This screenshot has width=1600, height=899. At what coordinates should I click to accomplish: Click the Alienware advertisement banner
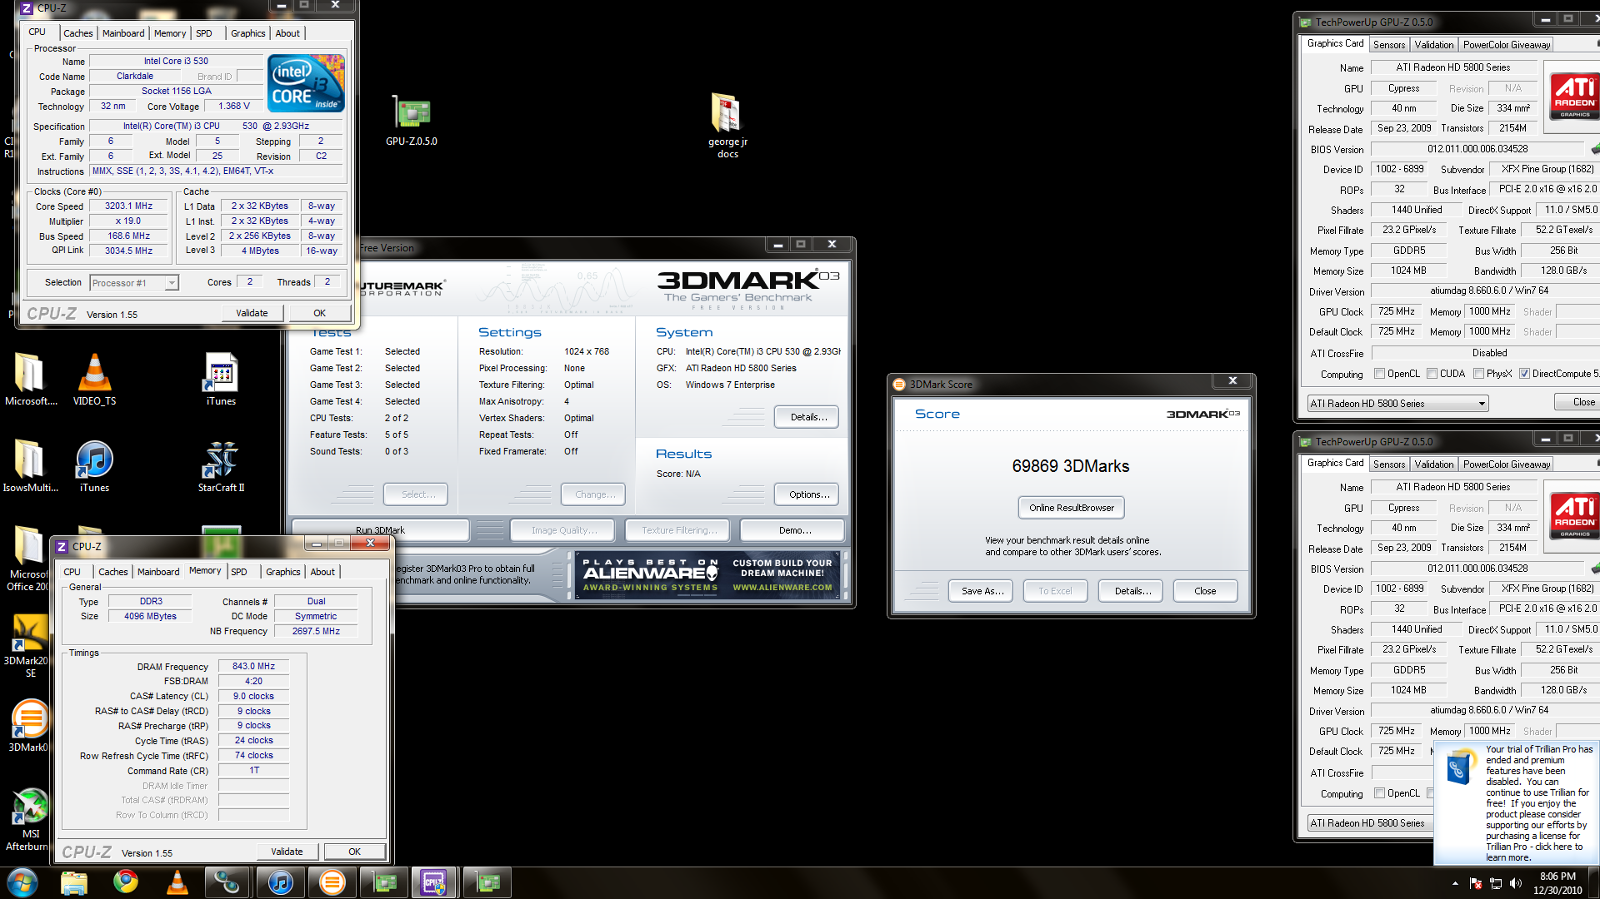pyautogui.click(x=708, y=575)
